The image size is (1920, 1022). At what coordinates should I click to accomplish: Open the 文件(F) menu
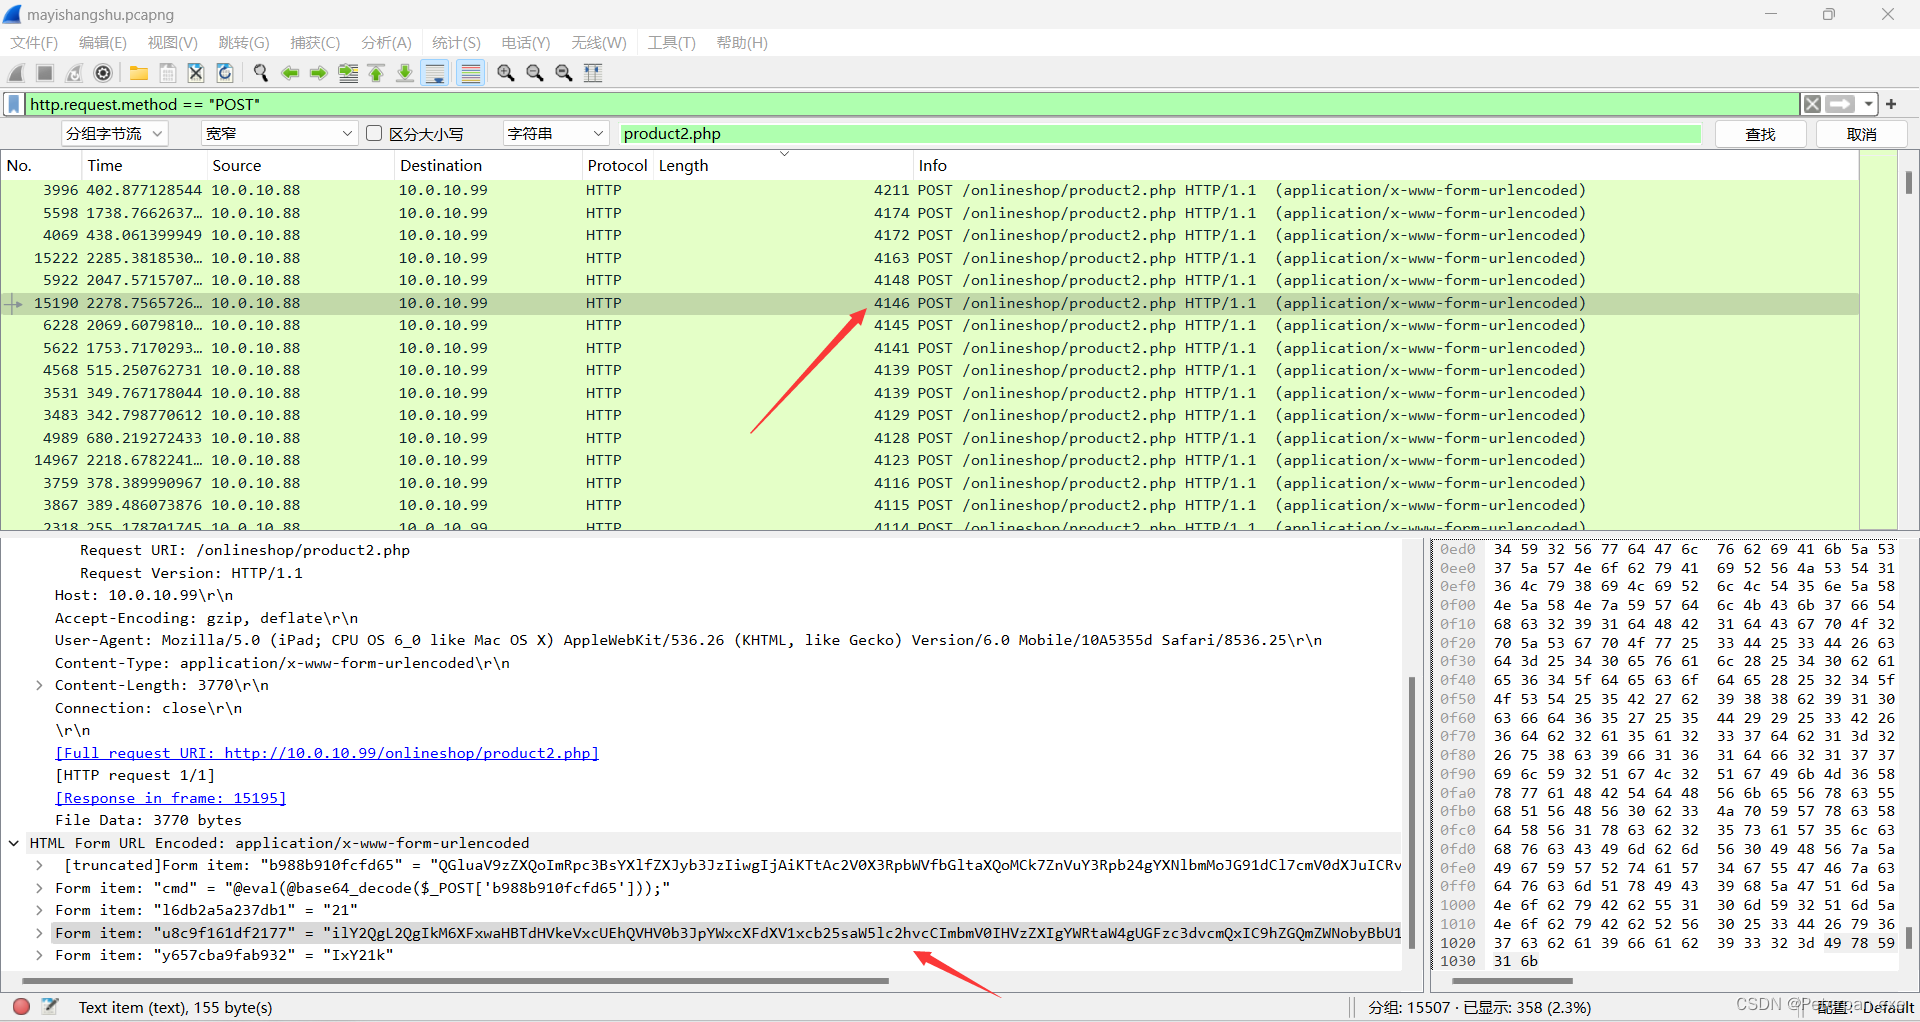[34, 43]
